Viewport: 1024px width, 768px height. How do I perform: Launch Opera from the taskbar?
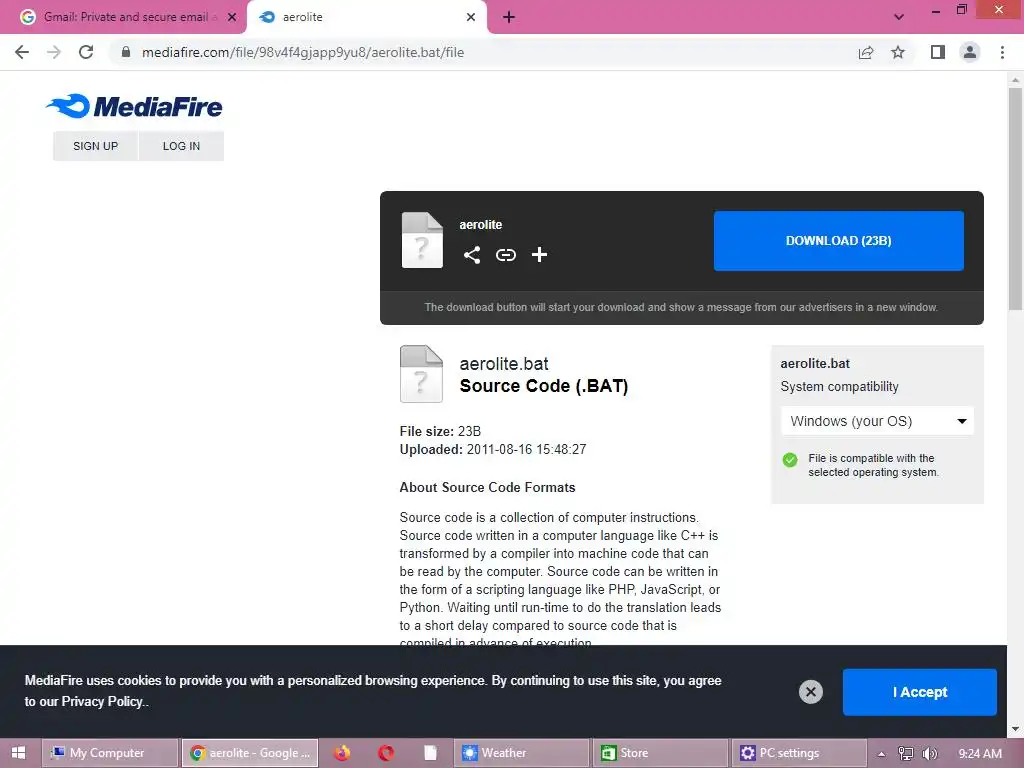coord(386,753)
